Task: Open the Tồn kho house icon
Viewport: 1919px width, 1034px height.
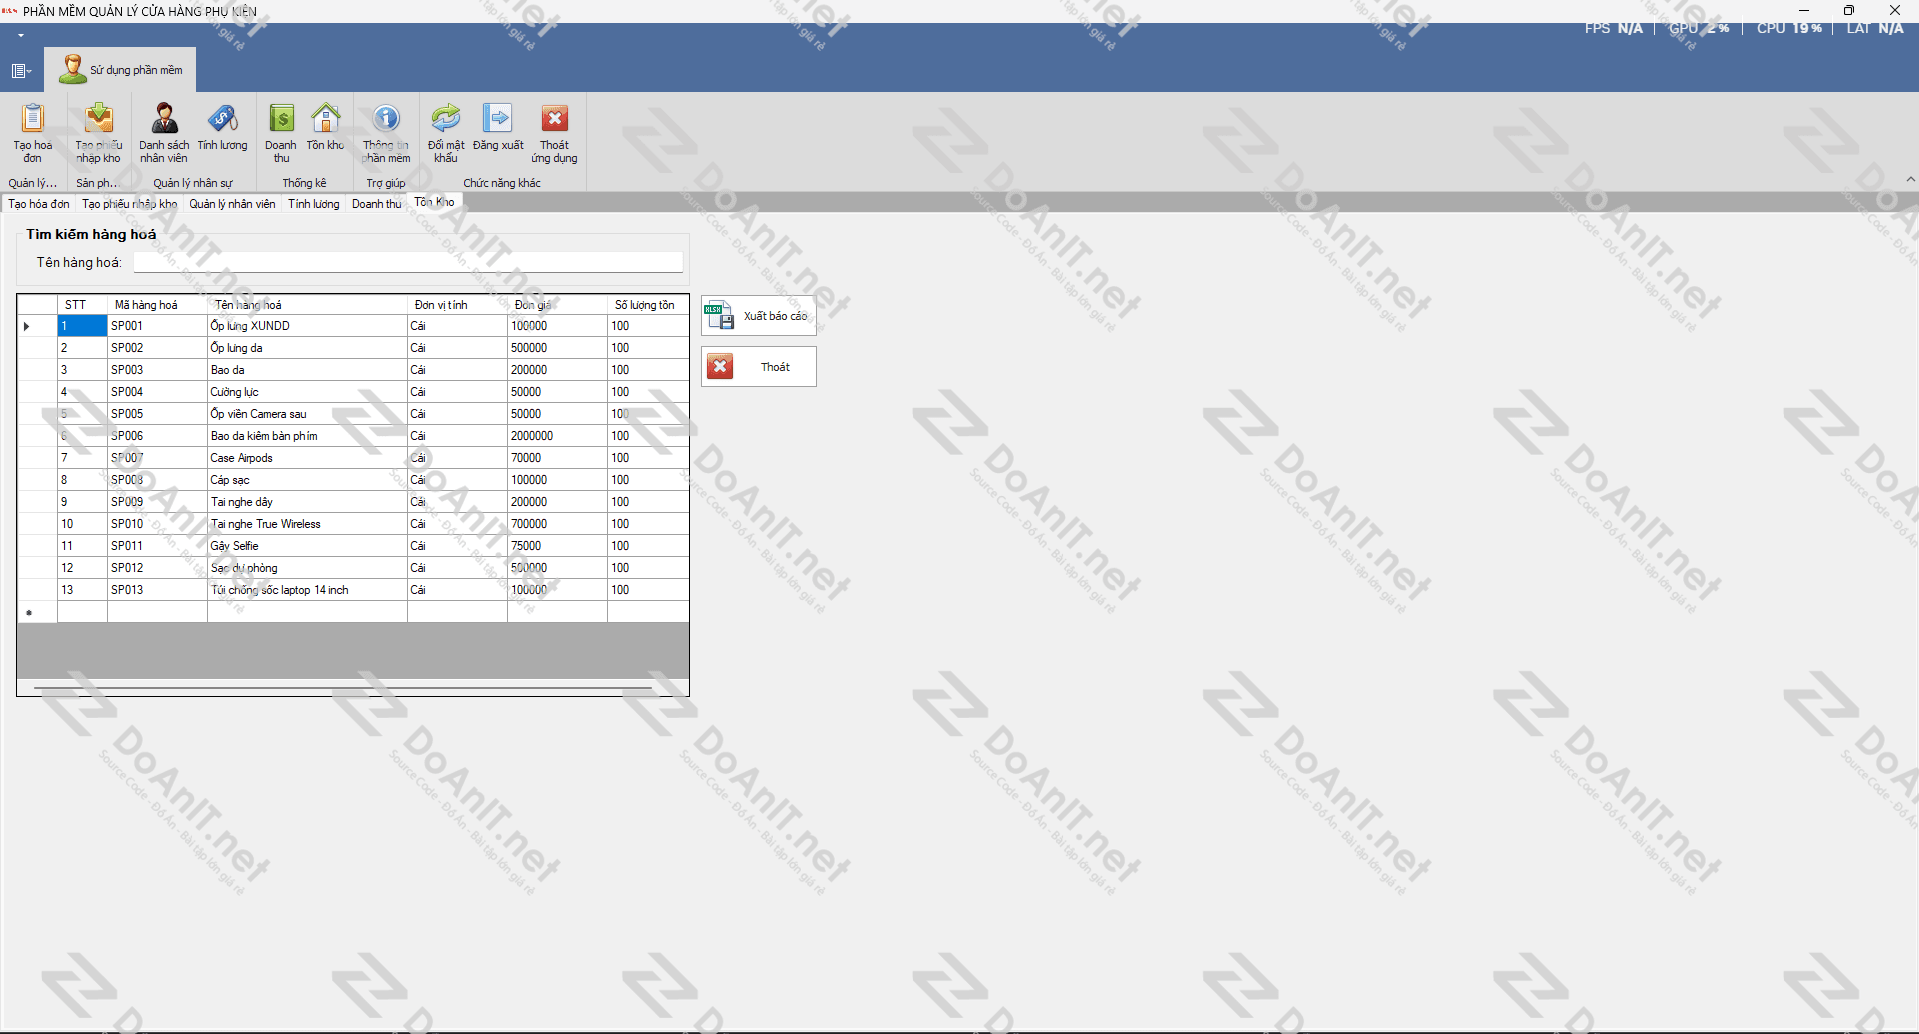Action: (325, 127)
